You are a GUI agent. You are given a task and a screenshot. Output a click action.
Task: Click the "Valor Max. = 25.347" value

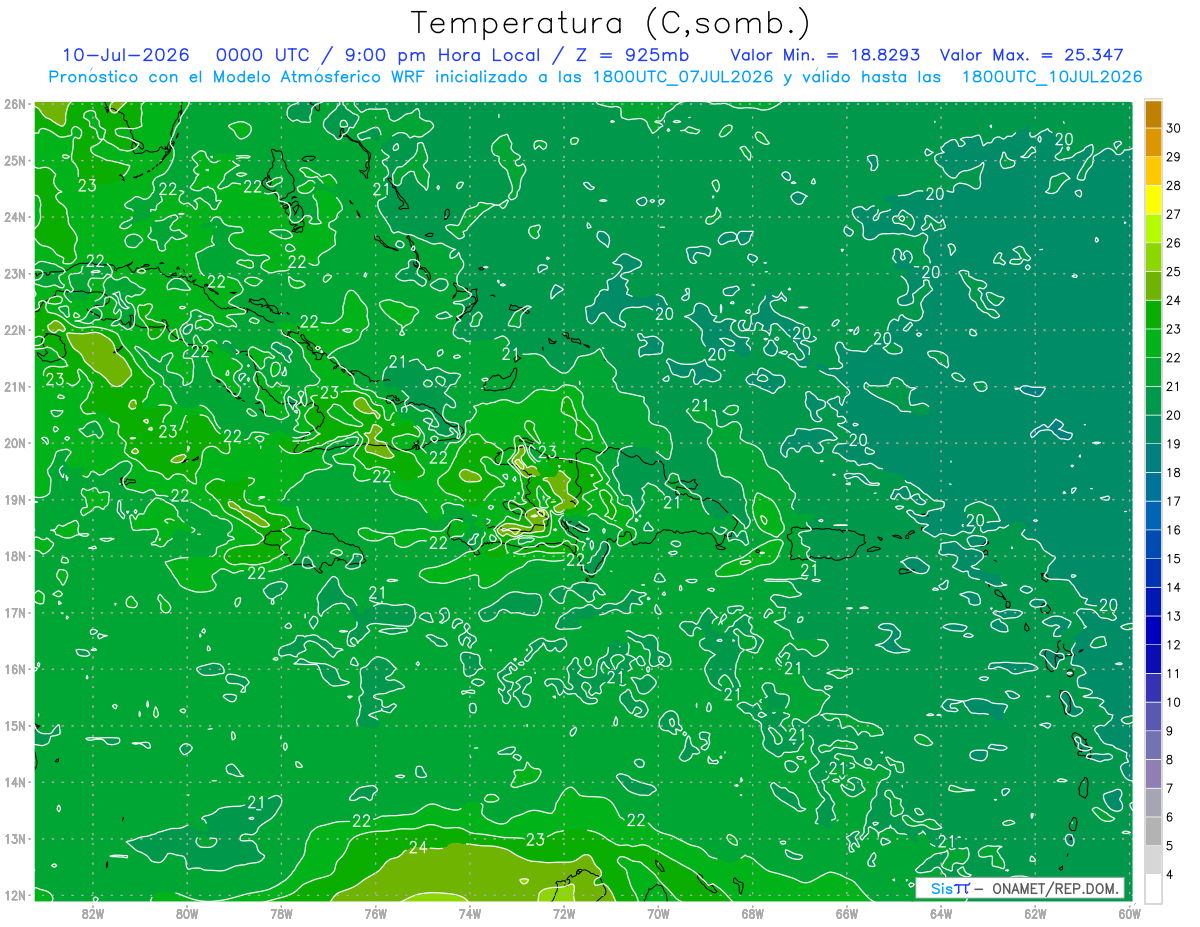pyautogui.click(x=1033, y=55)
